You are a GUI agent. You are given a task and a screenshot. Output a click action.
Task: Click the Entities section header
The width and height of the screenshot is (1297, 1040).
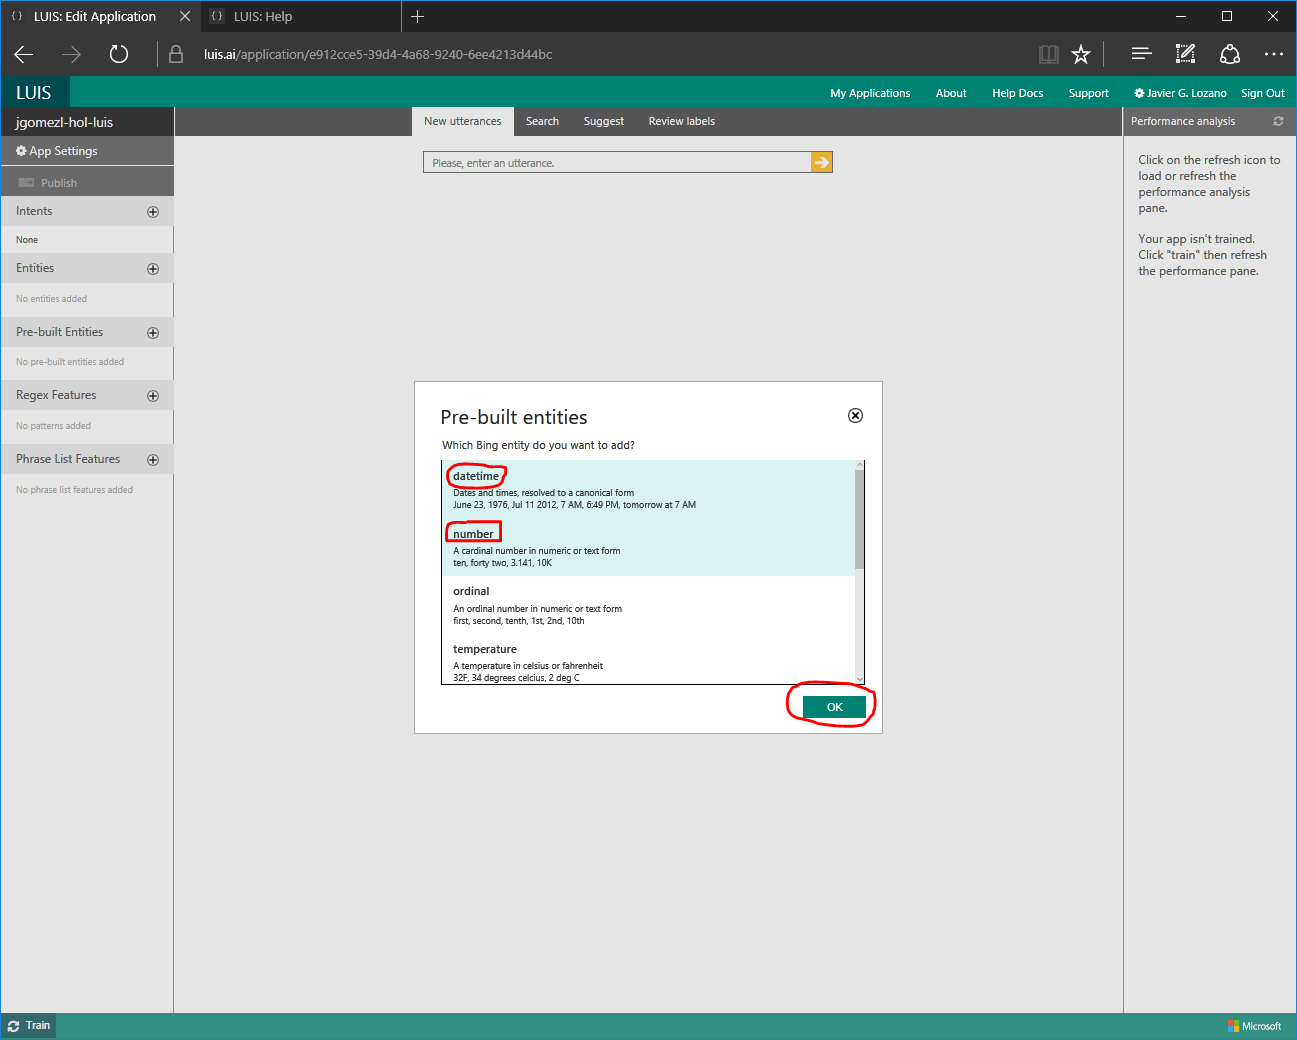pyautogui.click(x=87, y=268)
